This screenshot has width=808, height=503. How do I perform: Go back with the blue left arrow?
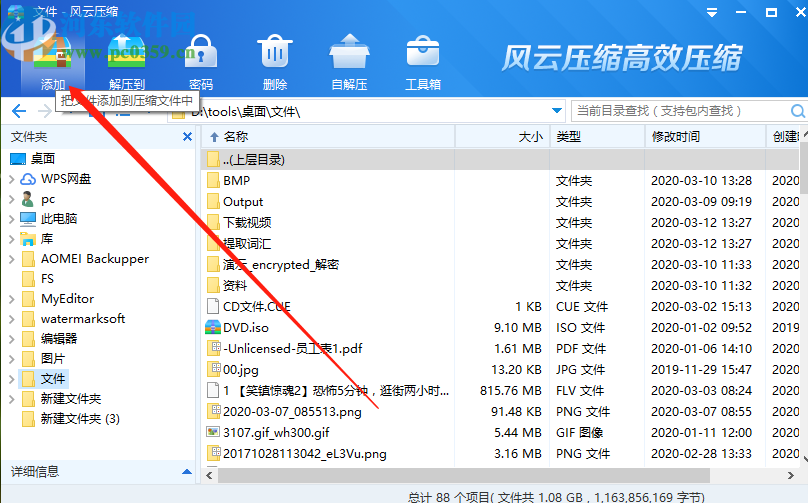(x=19, y=111)
